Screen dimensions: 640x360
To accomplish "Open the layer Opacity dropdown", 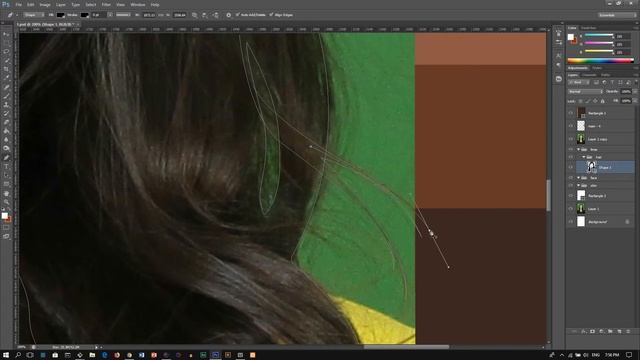I will pos(635,91).
